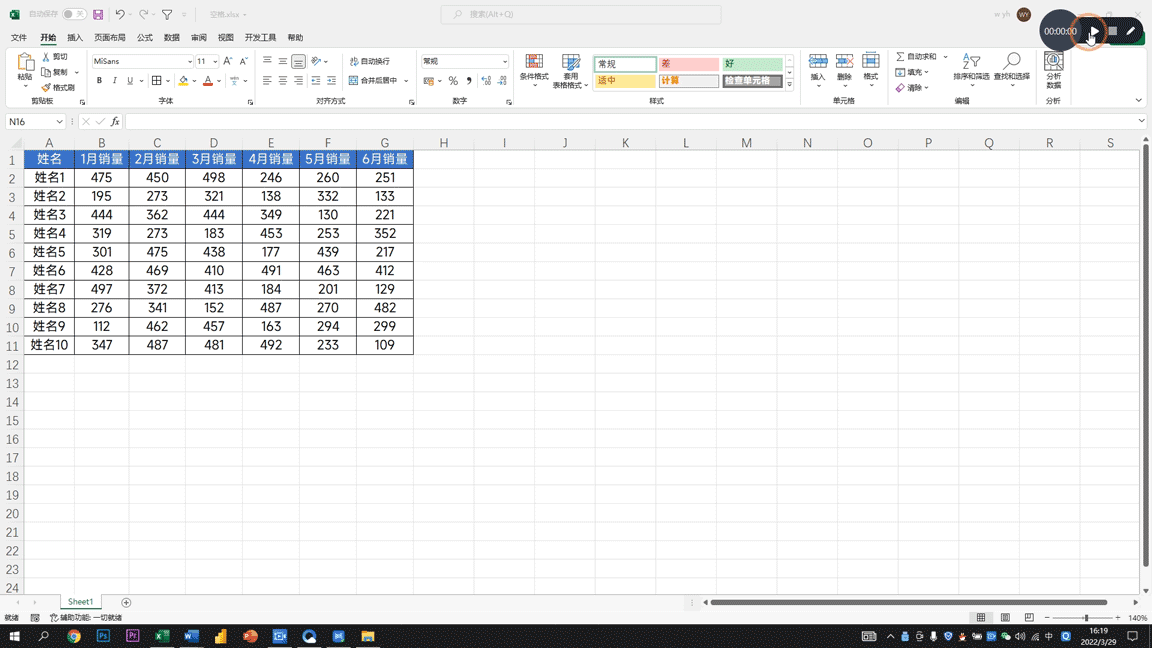This screenshot has width=1152, height=648.
Task: Switch to the 插入 ribbon tab
Action: click(x=75, y=38)
